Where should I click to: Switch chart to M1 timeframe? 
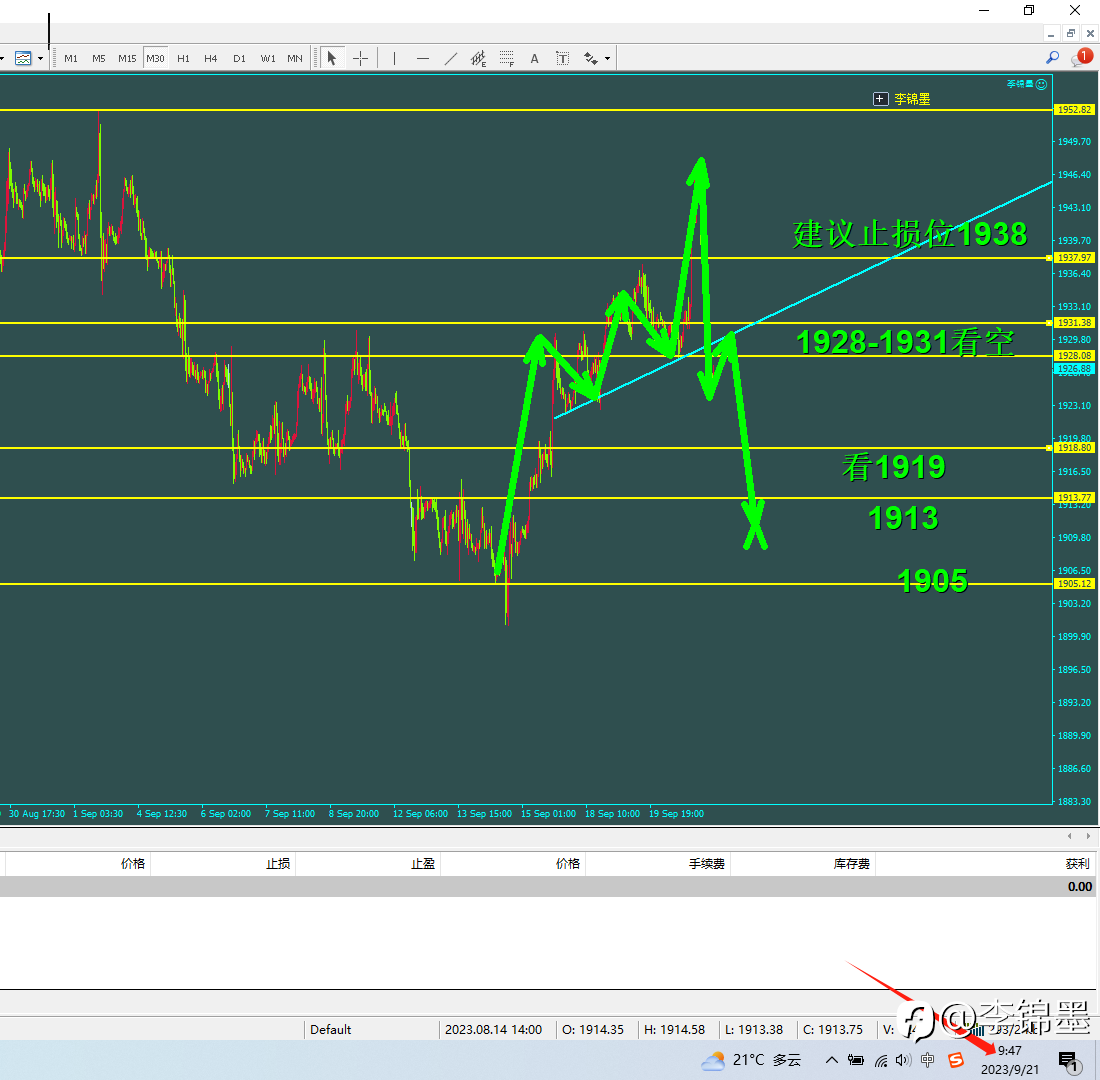71,58
